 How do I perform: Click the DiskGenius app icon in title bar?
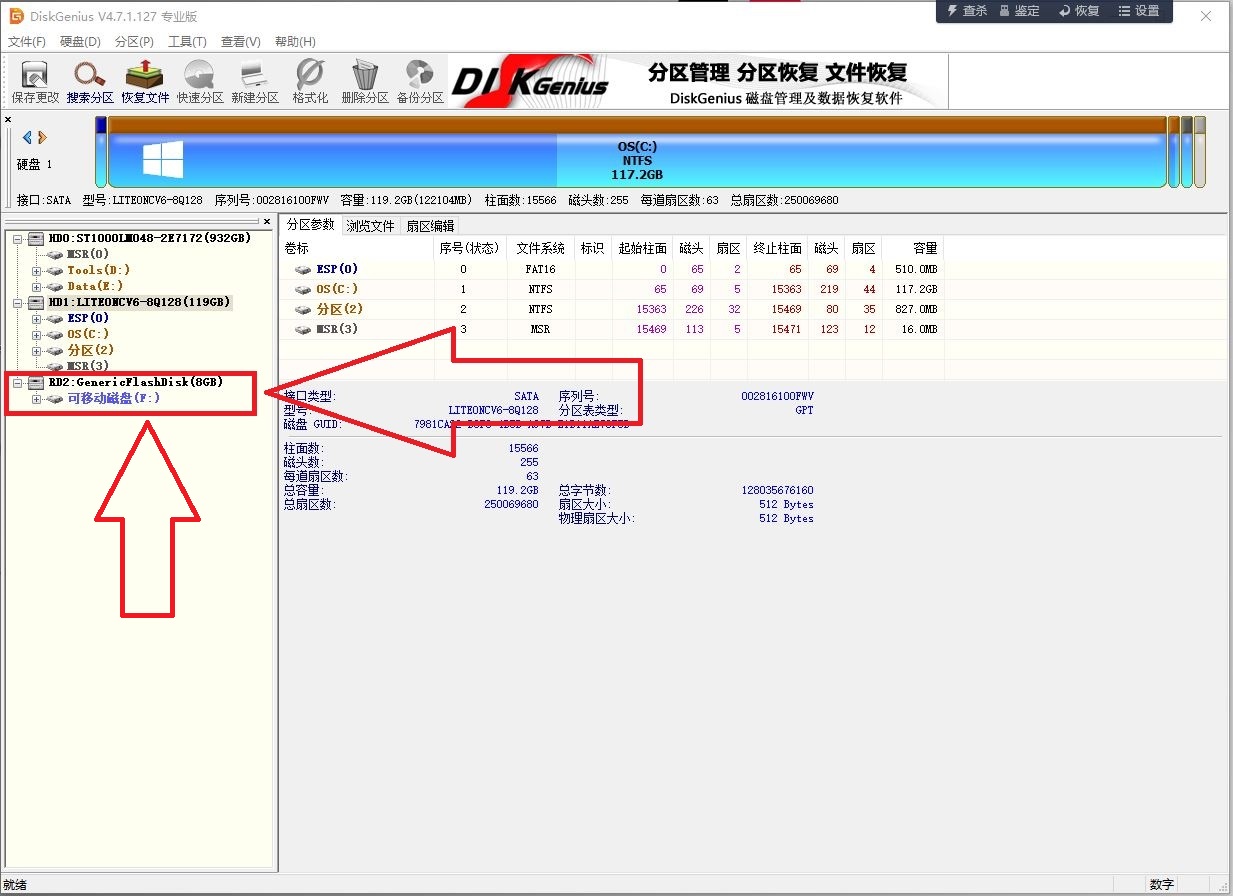16,16
